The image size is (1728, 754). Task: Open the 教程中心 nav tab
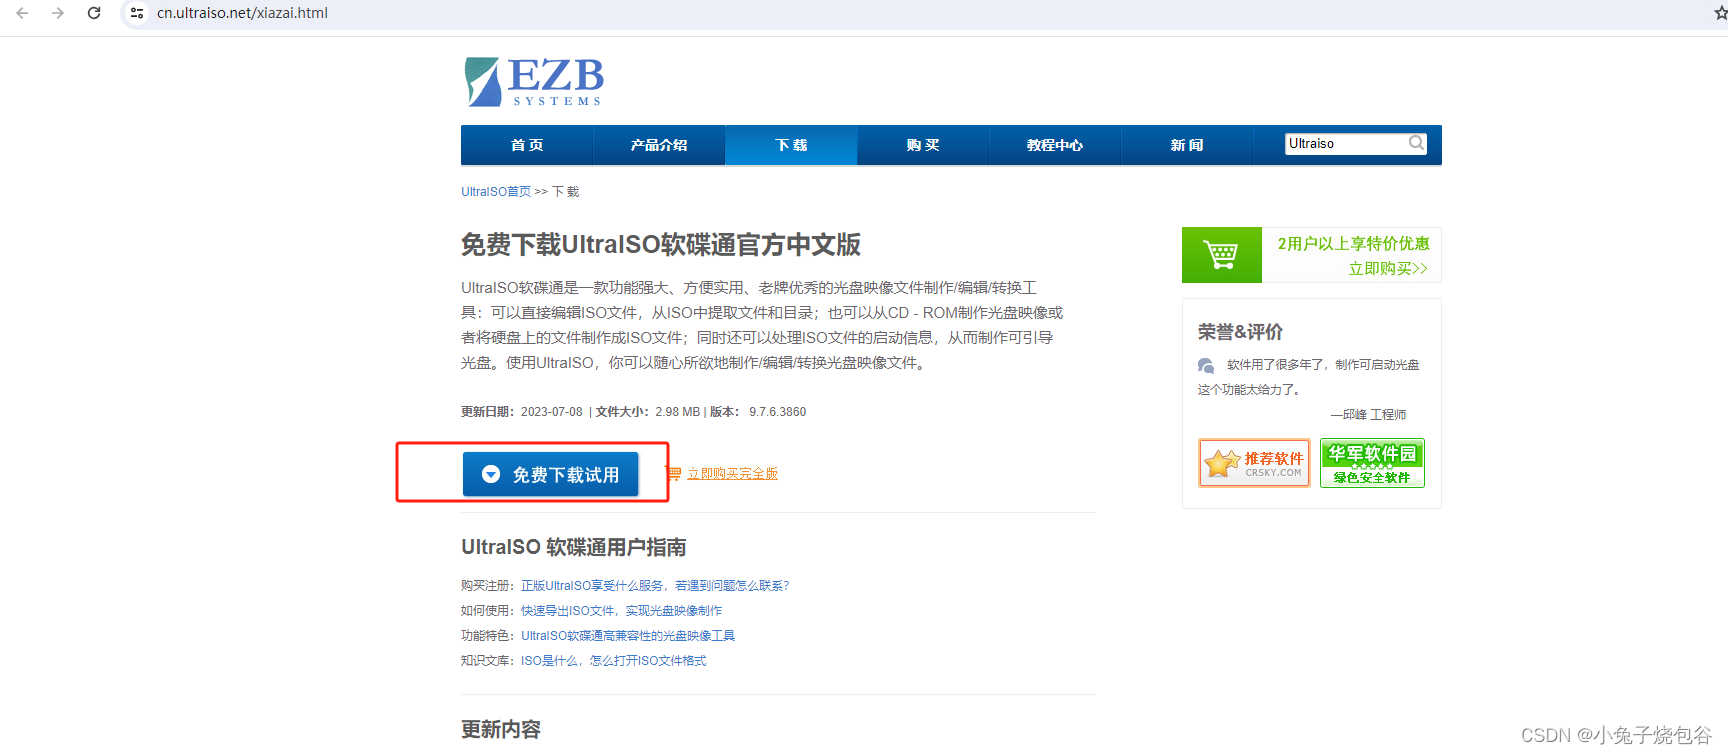1055,145
